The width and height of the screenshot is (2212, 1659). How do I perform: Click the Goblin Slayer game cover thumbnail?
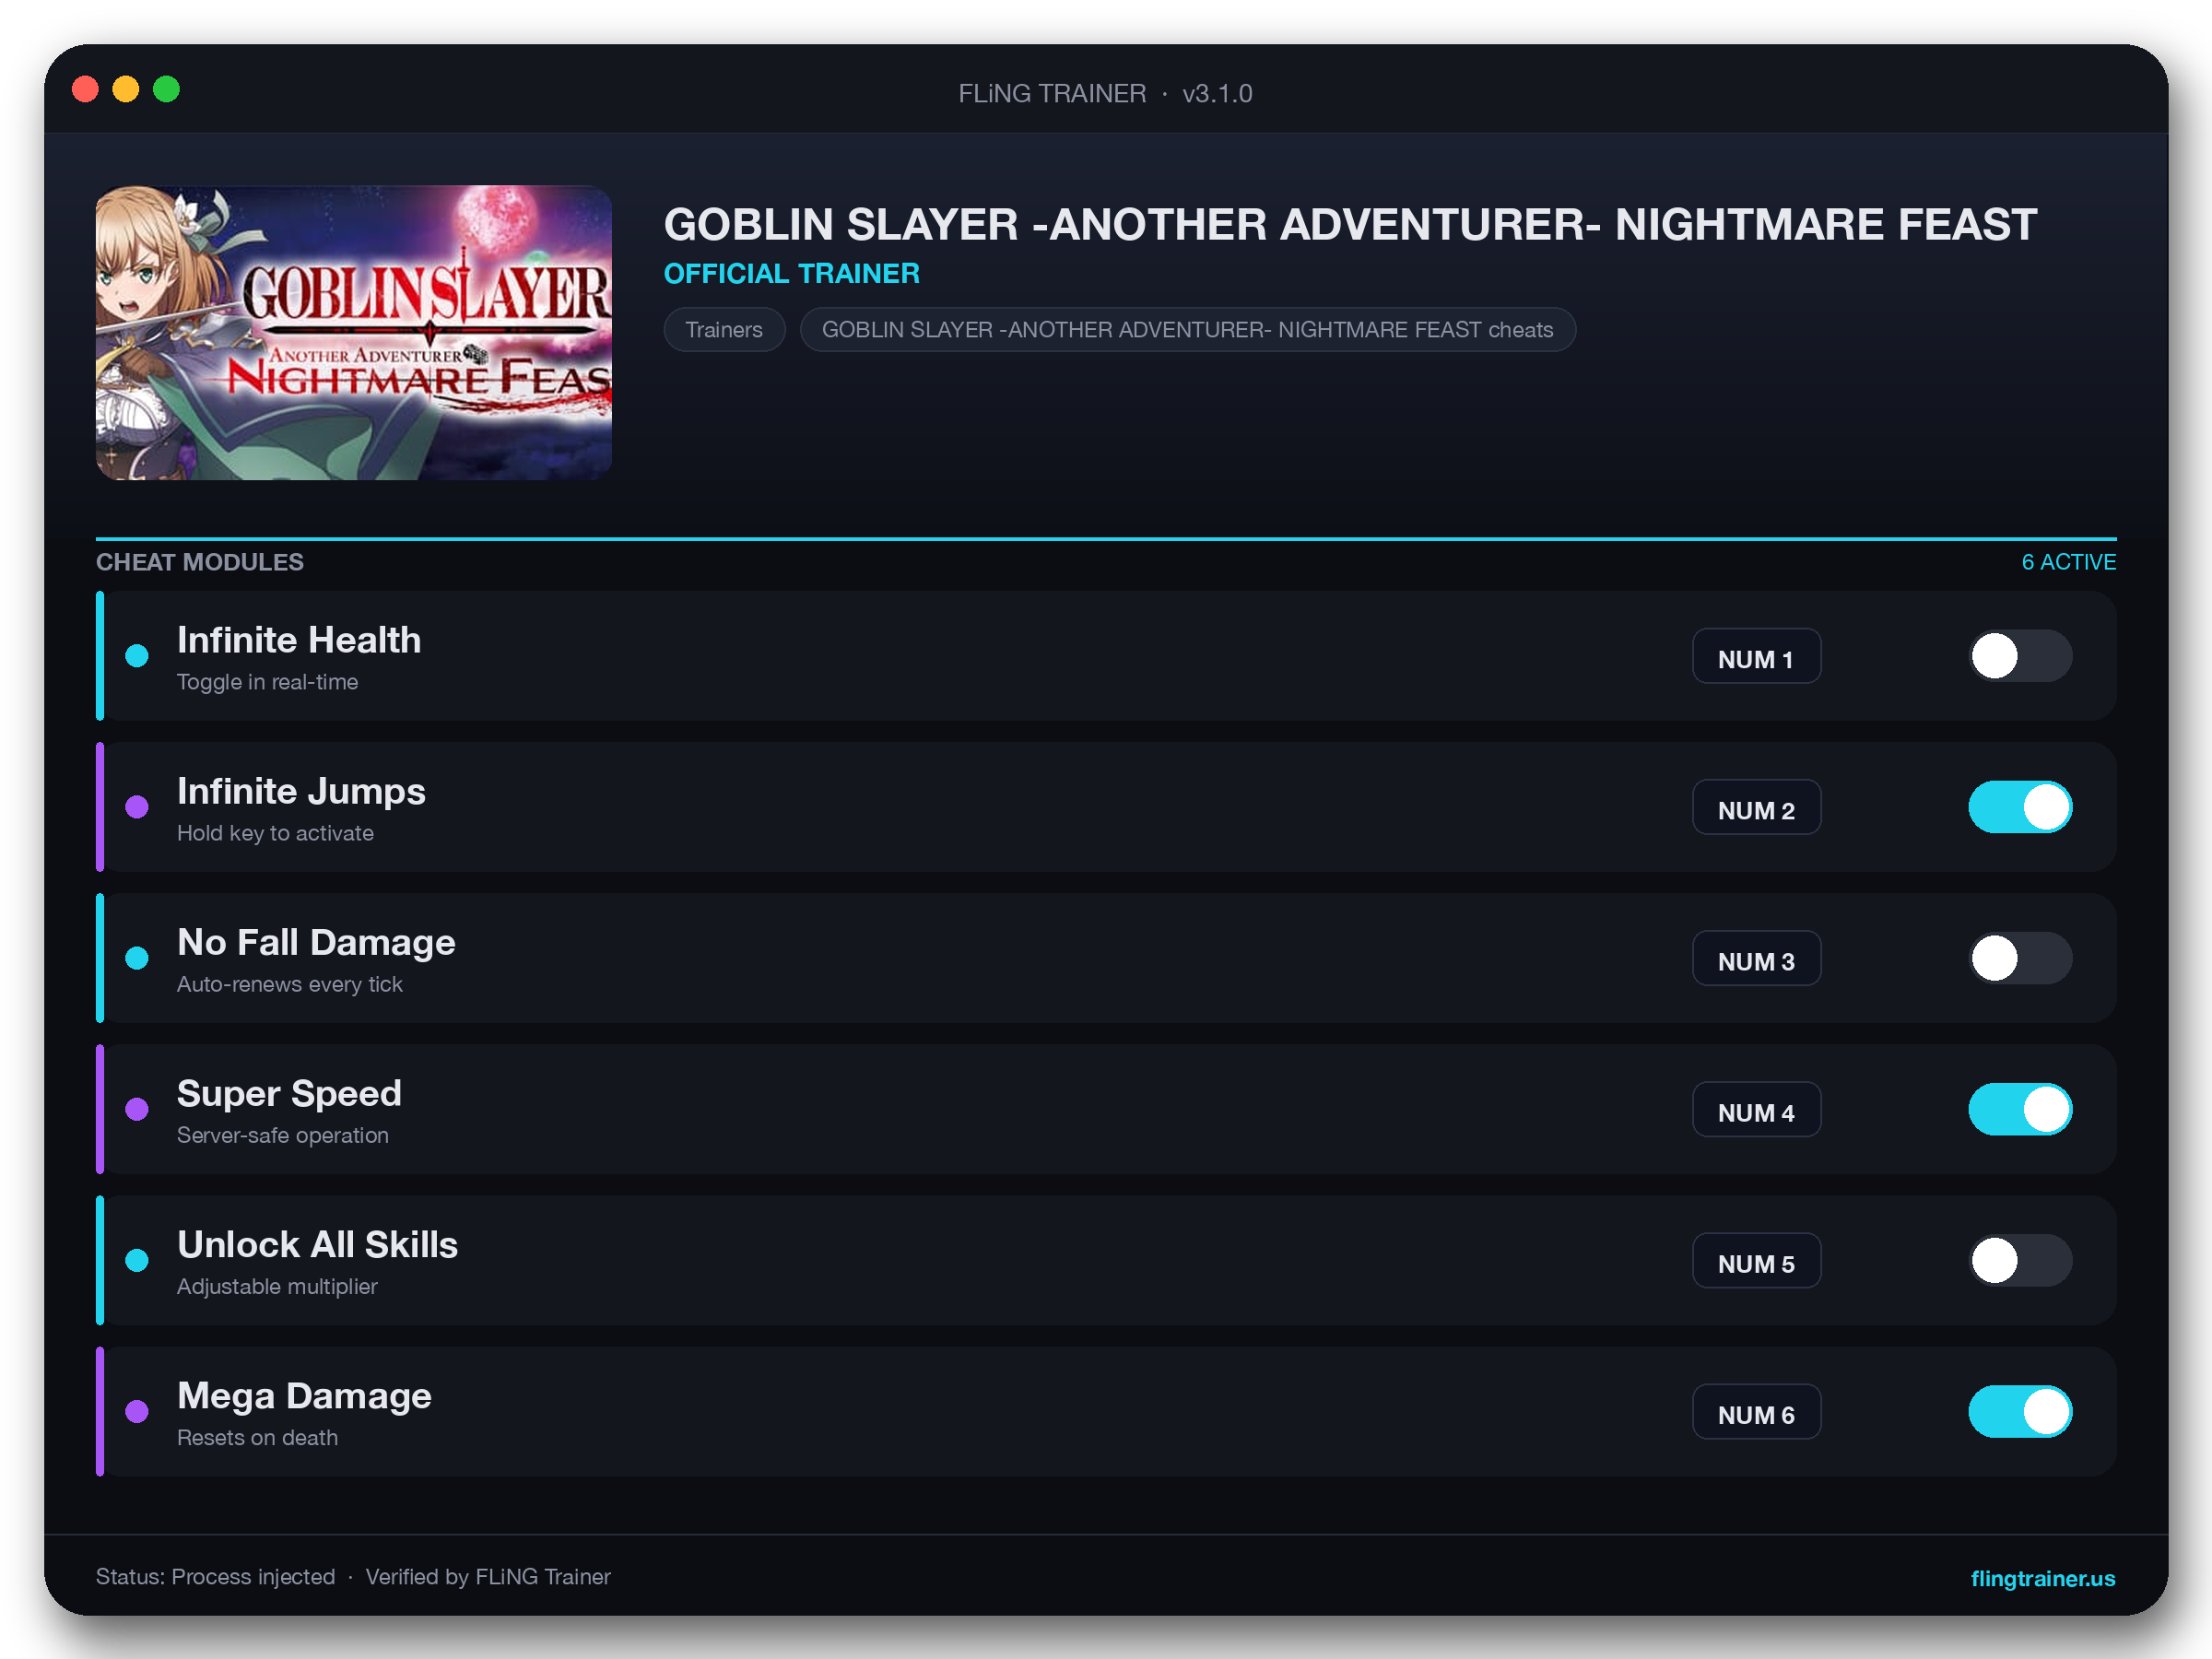click(354, 333)
